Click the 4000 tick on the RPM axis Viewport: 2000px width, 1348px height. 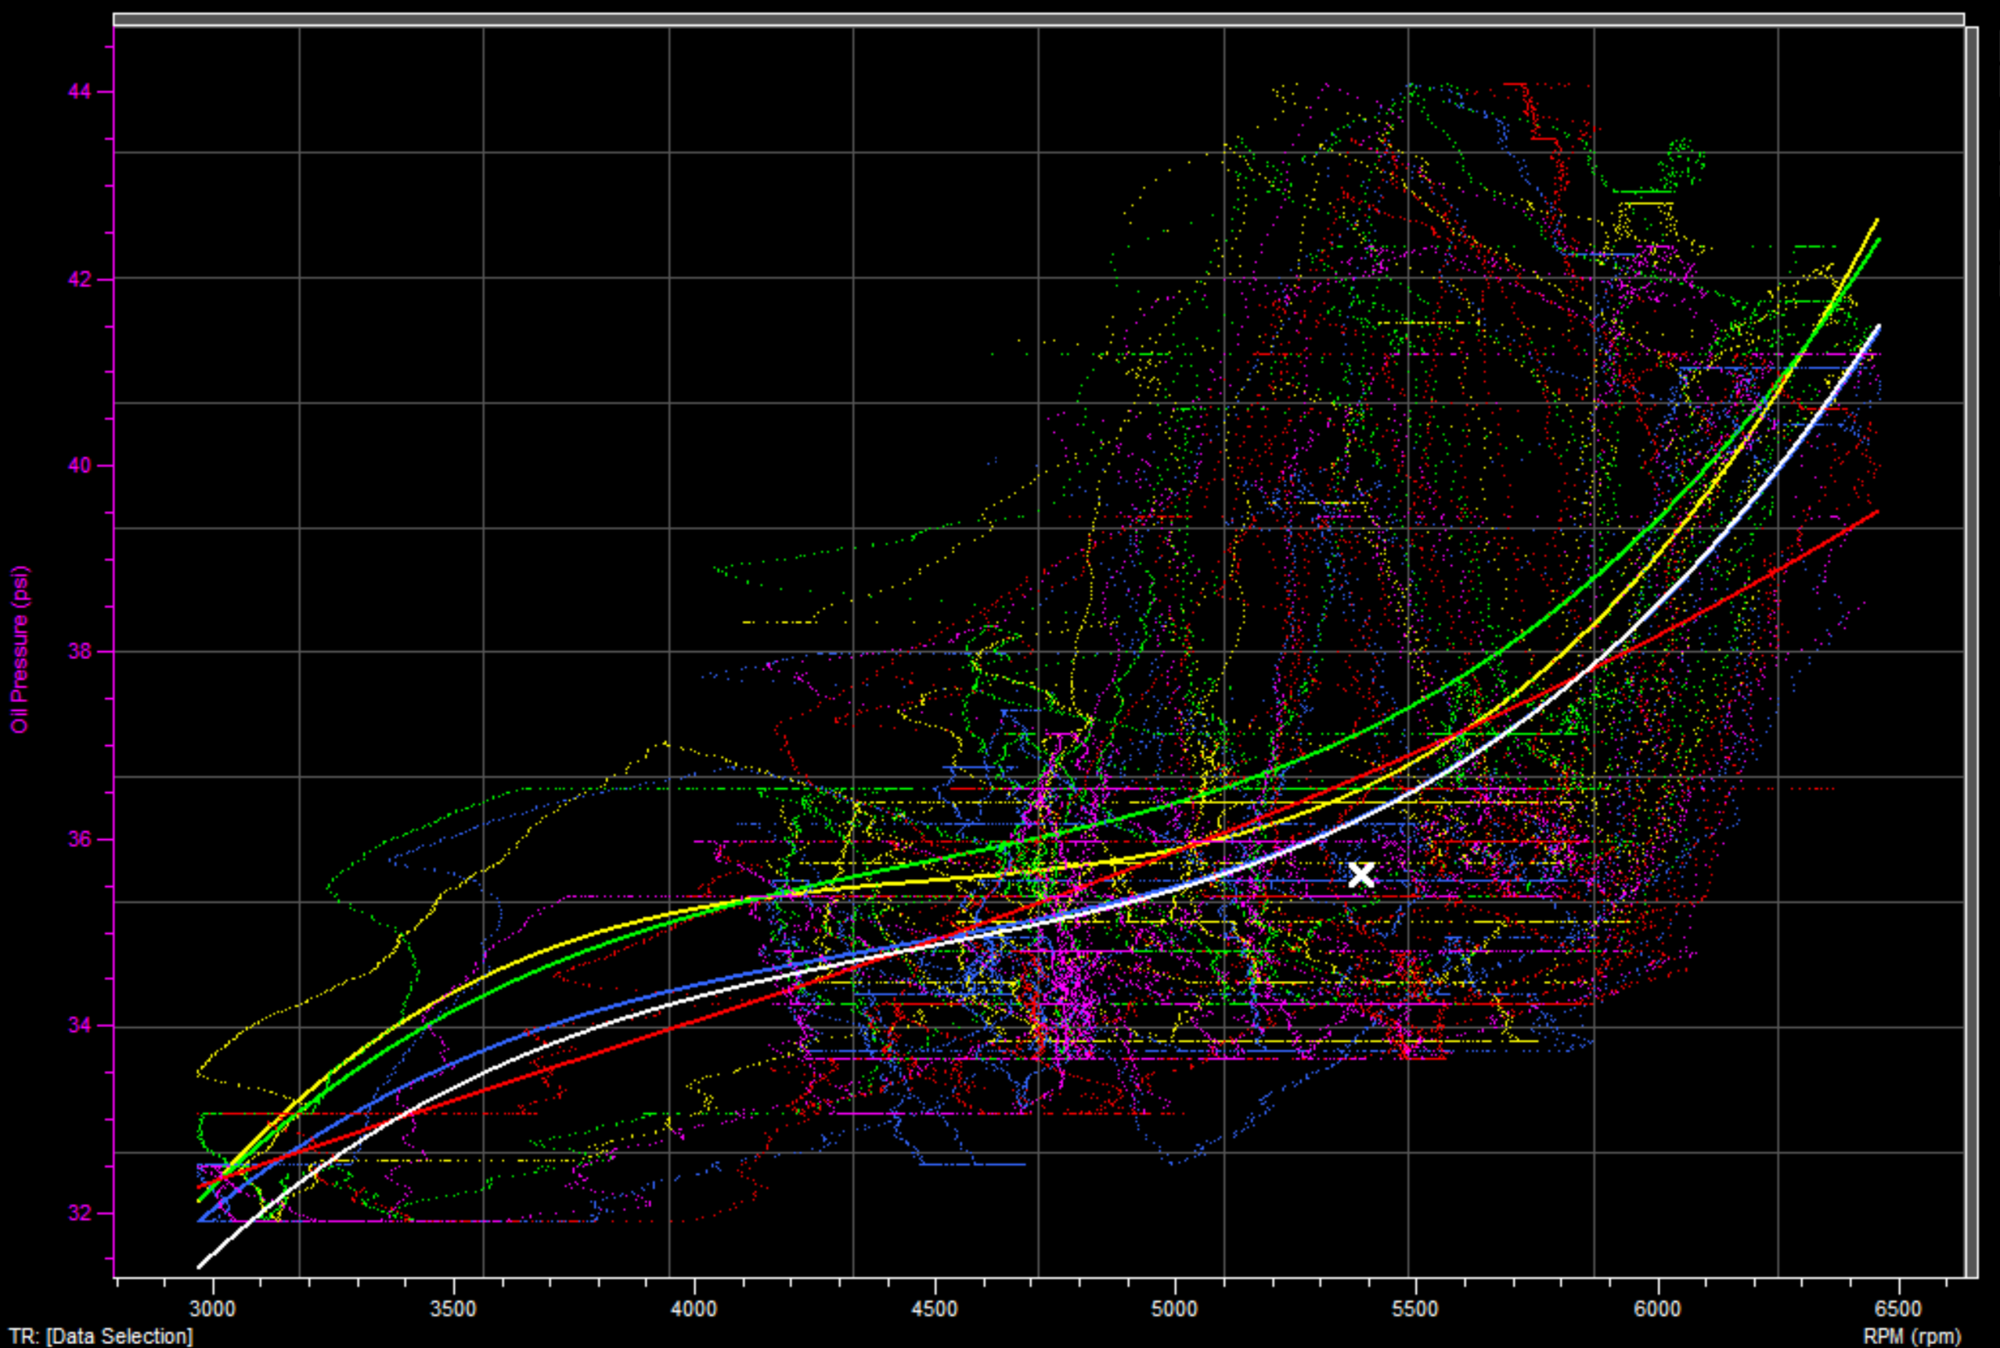[x=693, y=1309]
